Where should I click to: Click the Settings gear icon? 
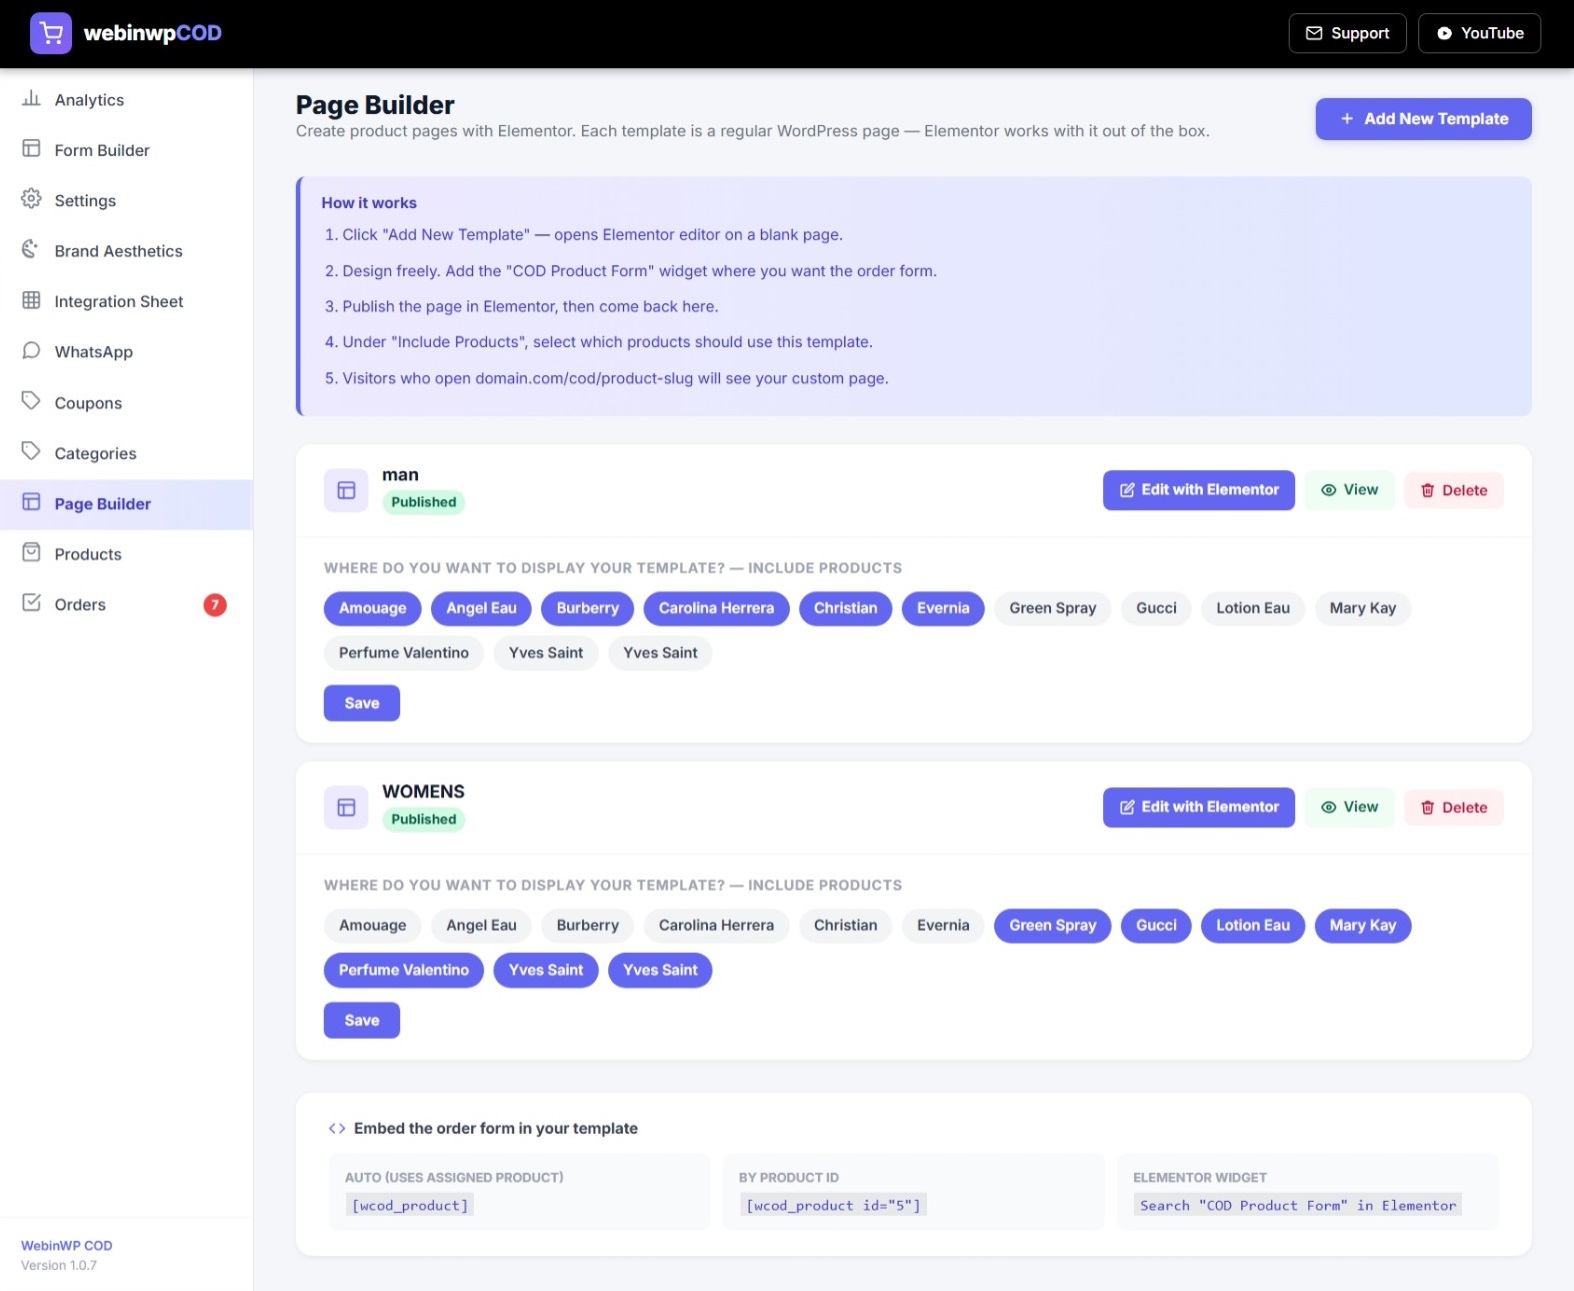pyautogui.click(x=32, y=199)
